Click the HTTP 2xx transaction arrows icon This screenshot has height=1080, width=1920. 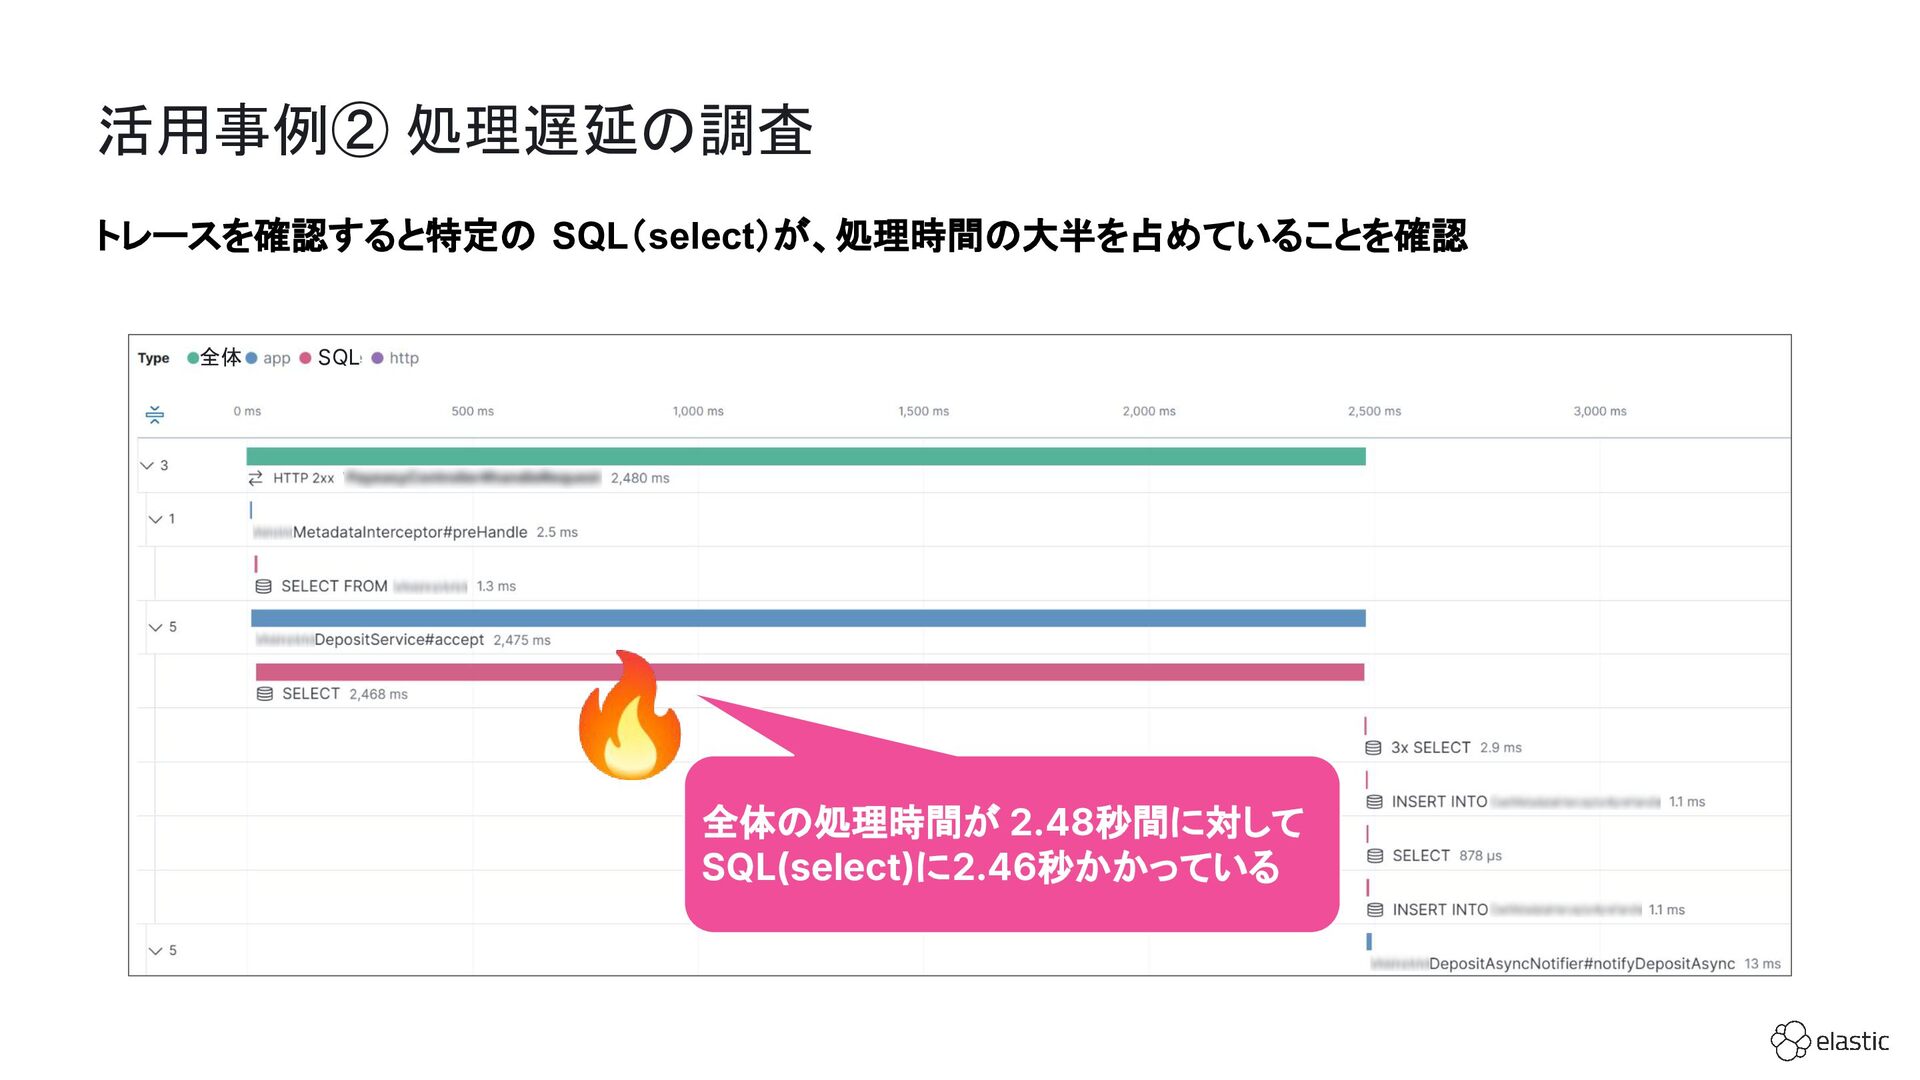pos(256,478)
